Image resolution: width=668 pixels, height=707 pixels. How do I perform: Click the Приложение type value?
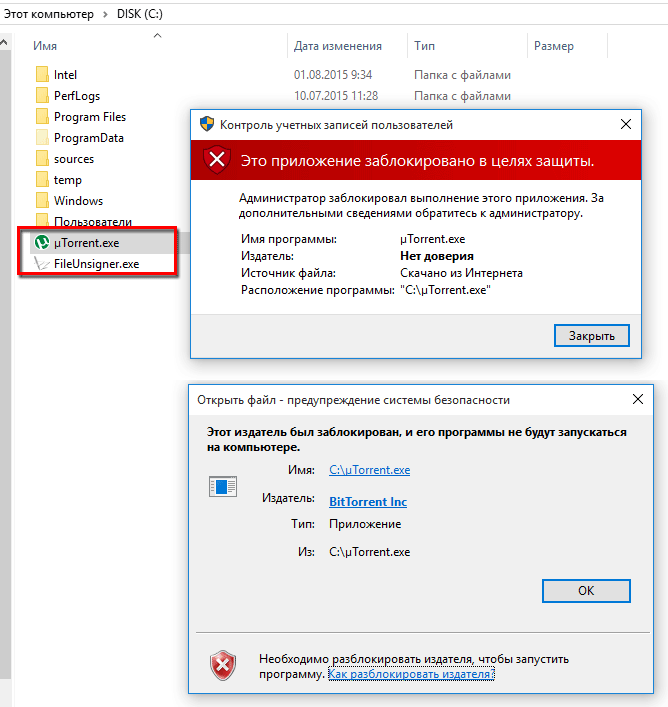pos(365,524)
